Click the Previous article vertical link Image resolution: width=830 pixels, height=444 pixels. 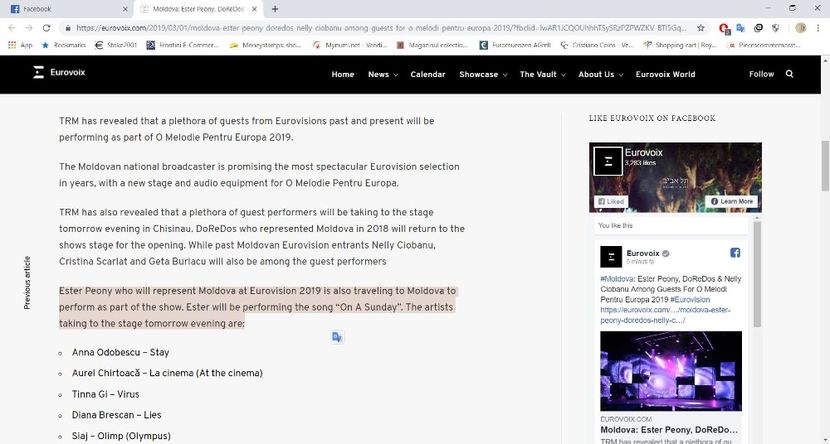(27, 283)
